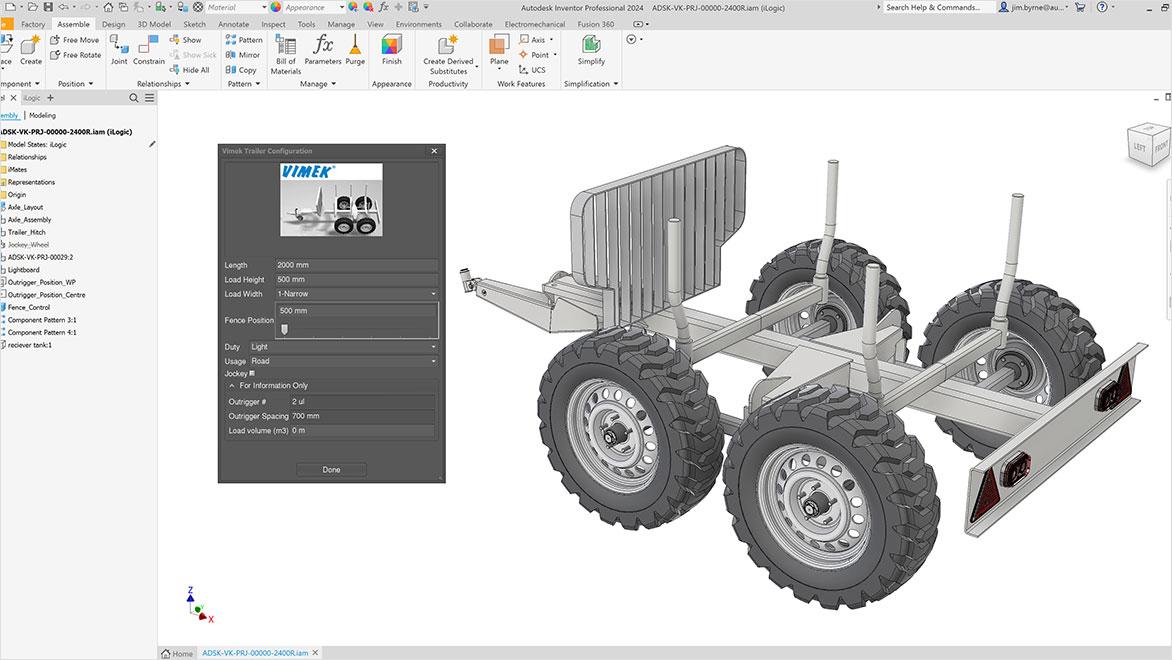
Task: Open the Home document tab
Action: pyautogui.click(x=177, y=653)
